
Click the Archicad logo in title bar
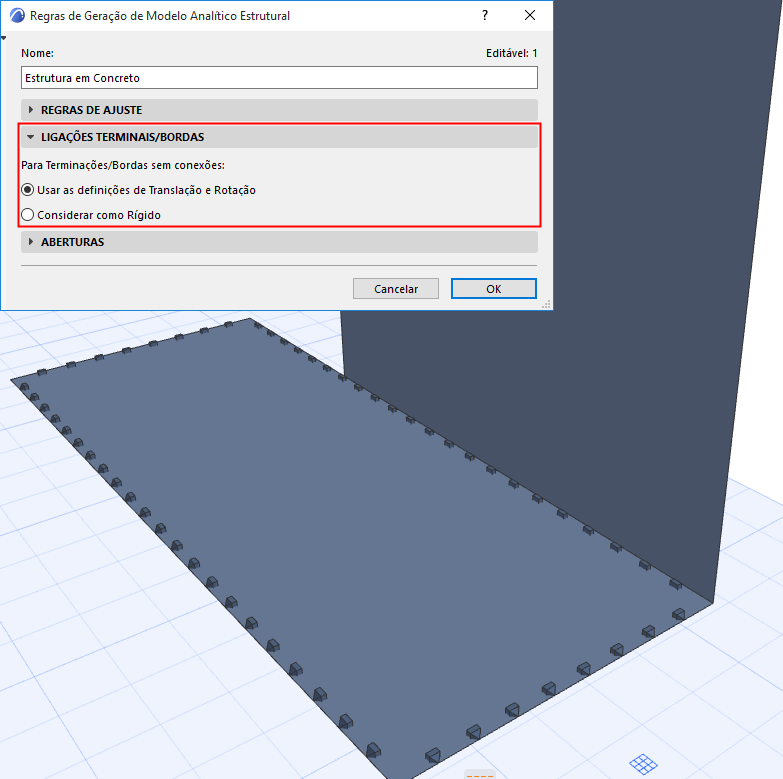tap(17, 15)
